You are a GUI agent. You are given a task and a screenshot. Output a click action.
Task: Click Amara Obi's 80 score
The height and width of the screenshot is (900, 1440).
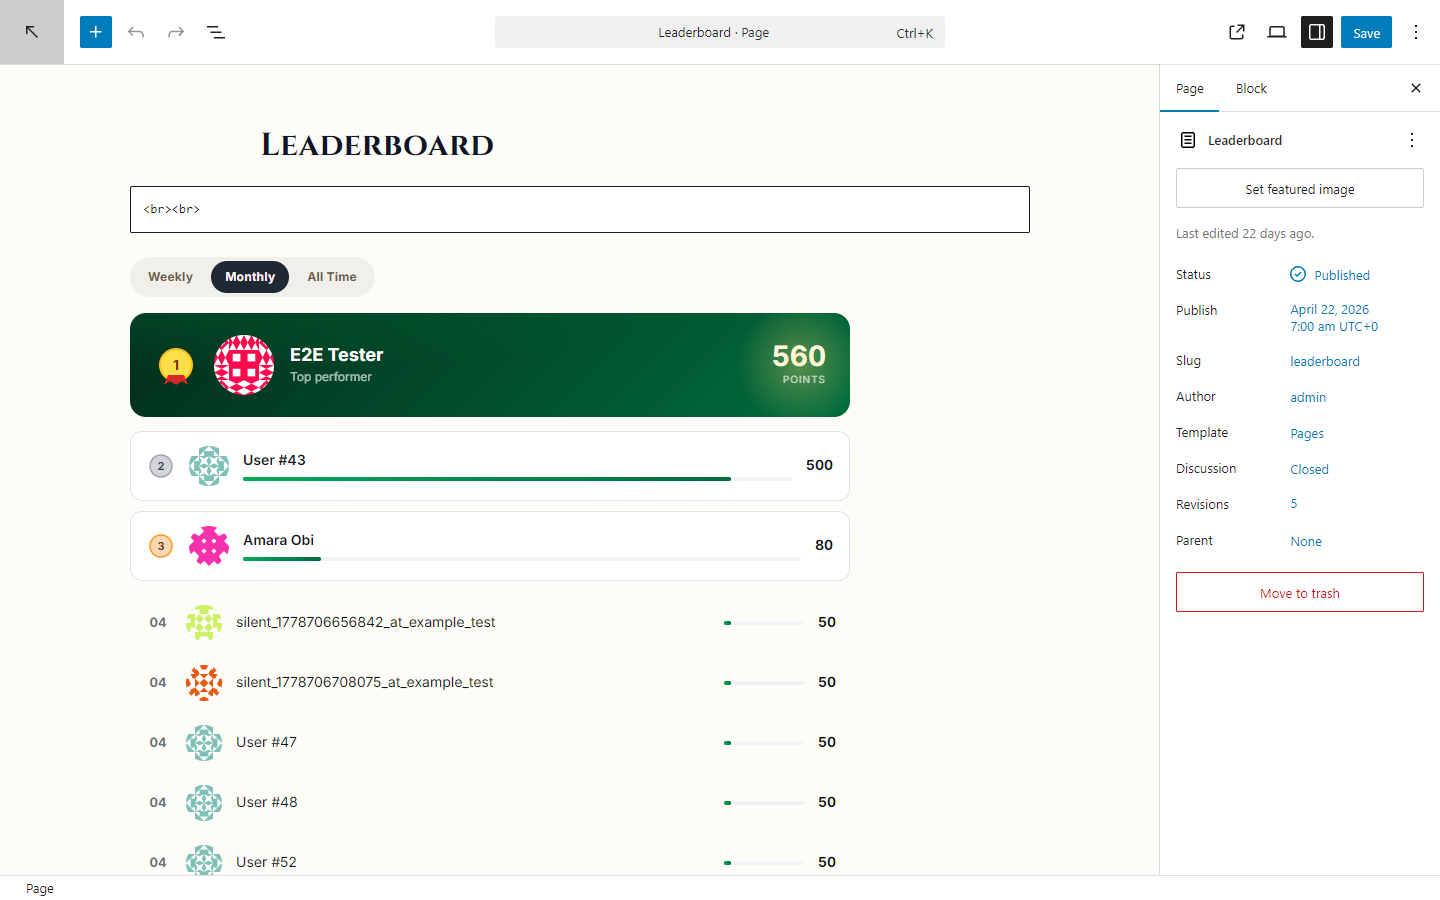point(824,545)
